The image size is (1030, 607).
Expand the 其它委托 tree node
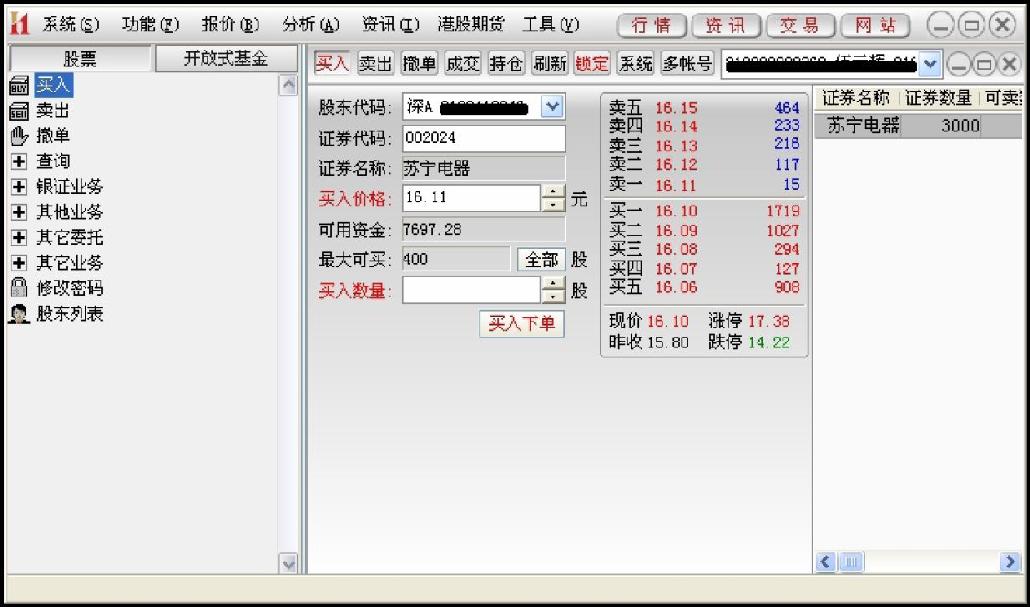tap(19, 237)
